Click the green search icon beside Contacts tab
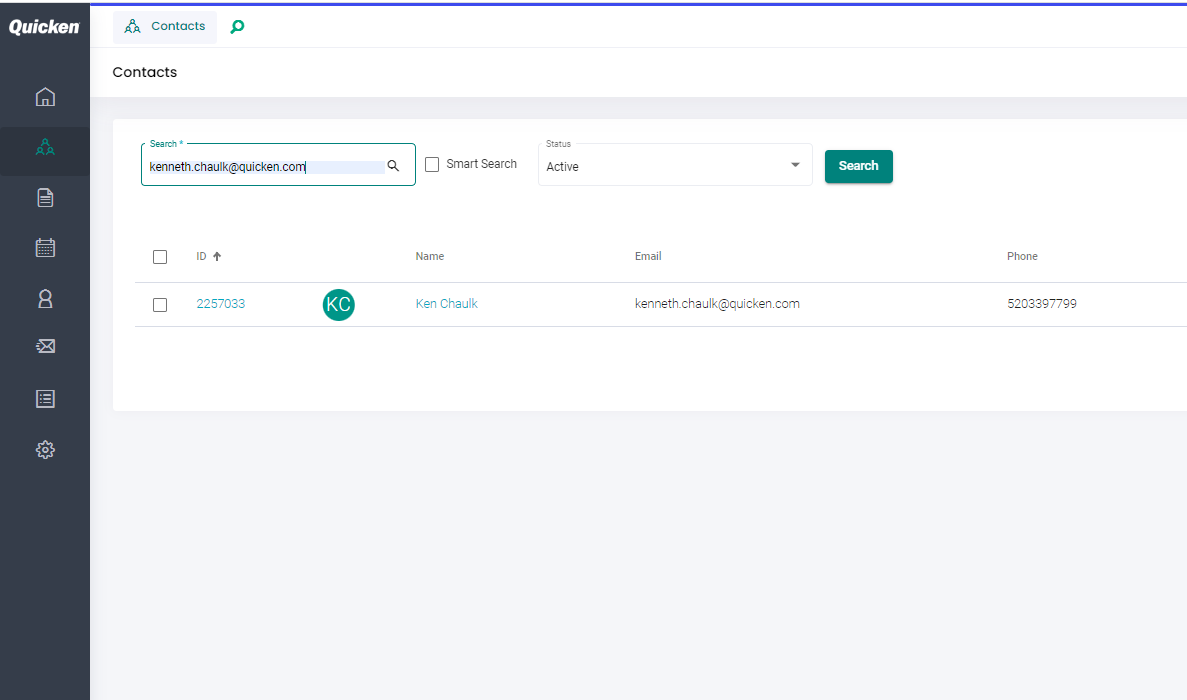 [x=237, y=27]
